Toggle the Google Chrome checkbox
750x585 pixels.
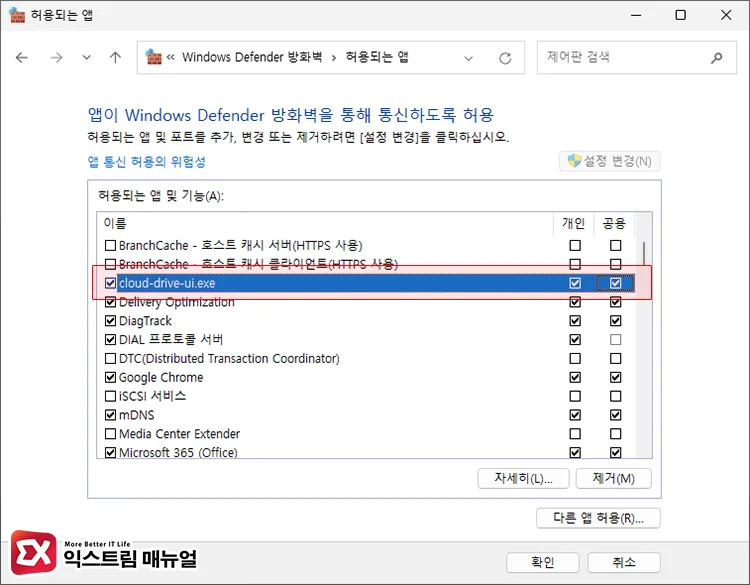(x=111, y=378)
